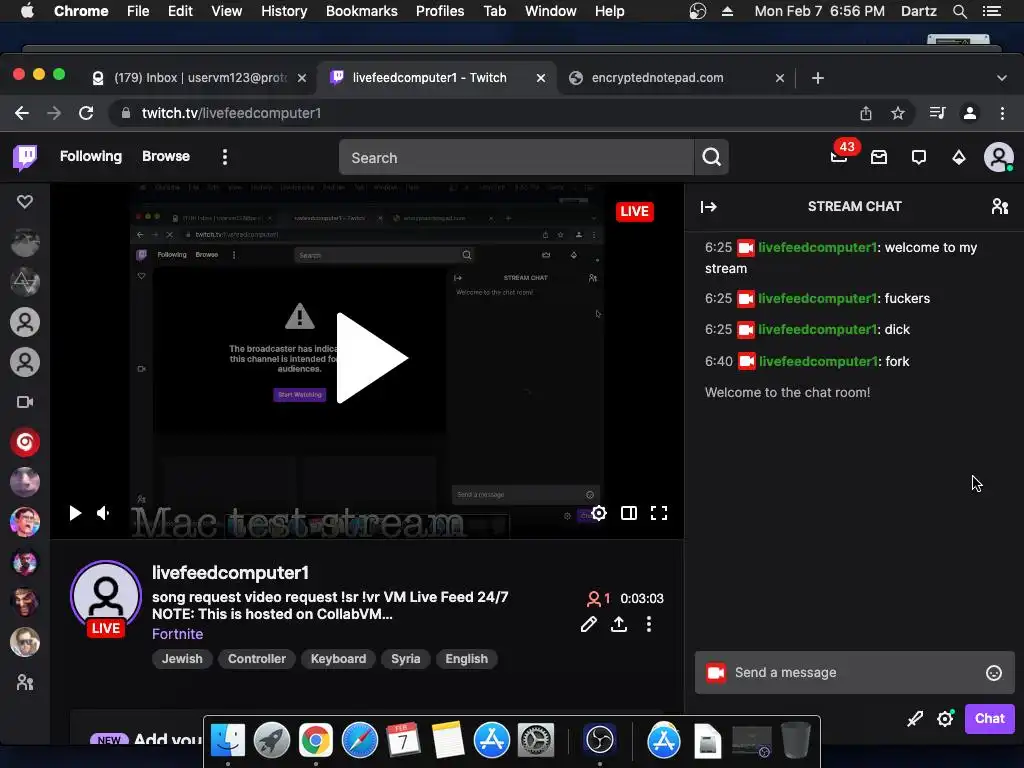Open the channel more options dots

pyautogui.click(x=648, y=624)
